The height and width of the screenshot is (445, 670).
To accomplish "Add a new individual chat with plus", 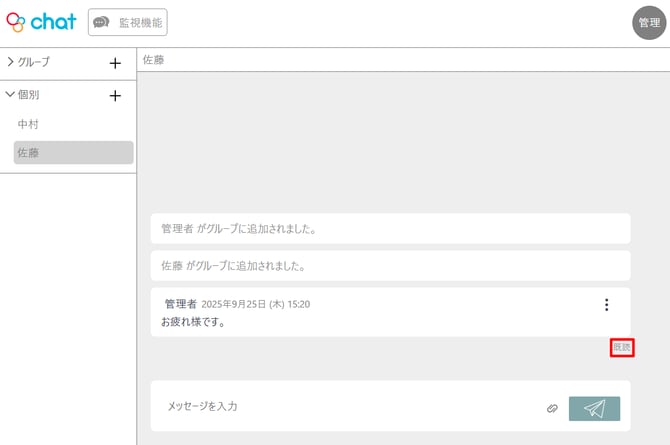I will pyautogui.click(x=115, y=96).
